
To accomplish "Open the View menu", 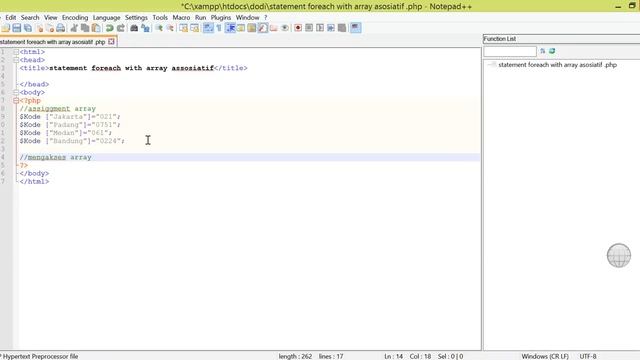I will [x=51, y=18].
